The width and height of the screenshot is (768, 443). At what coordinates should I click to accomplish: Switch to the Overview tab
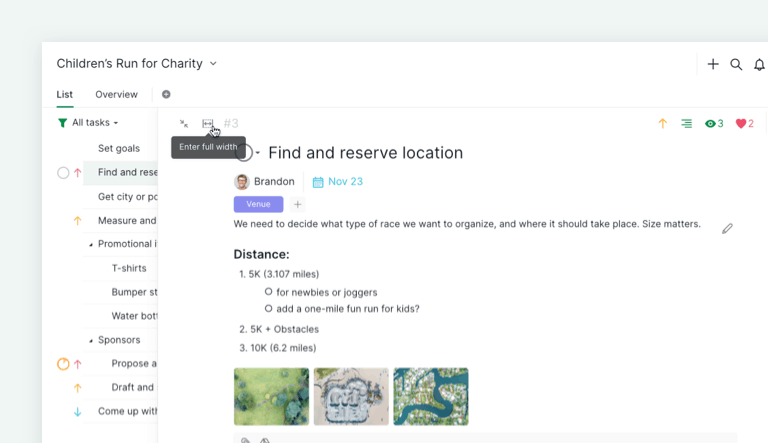pos(117,94)
